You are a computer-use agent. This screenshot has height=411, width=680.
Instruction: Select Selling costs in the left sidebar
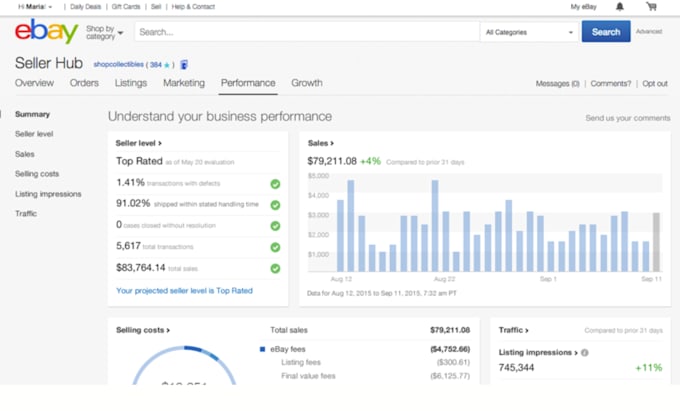click(x=37, y=174)
